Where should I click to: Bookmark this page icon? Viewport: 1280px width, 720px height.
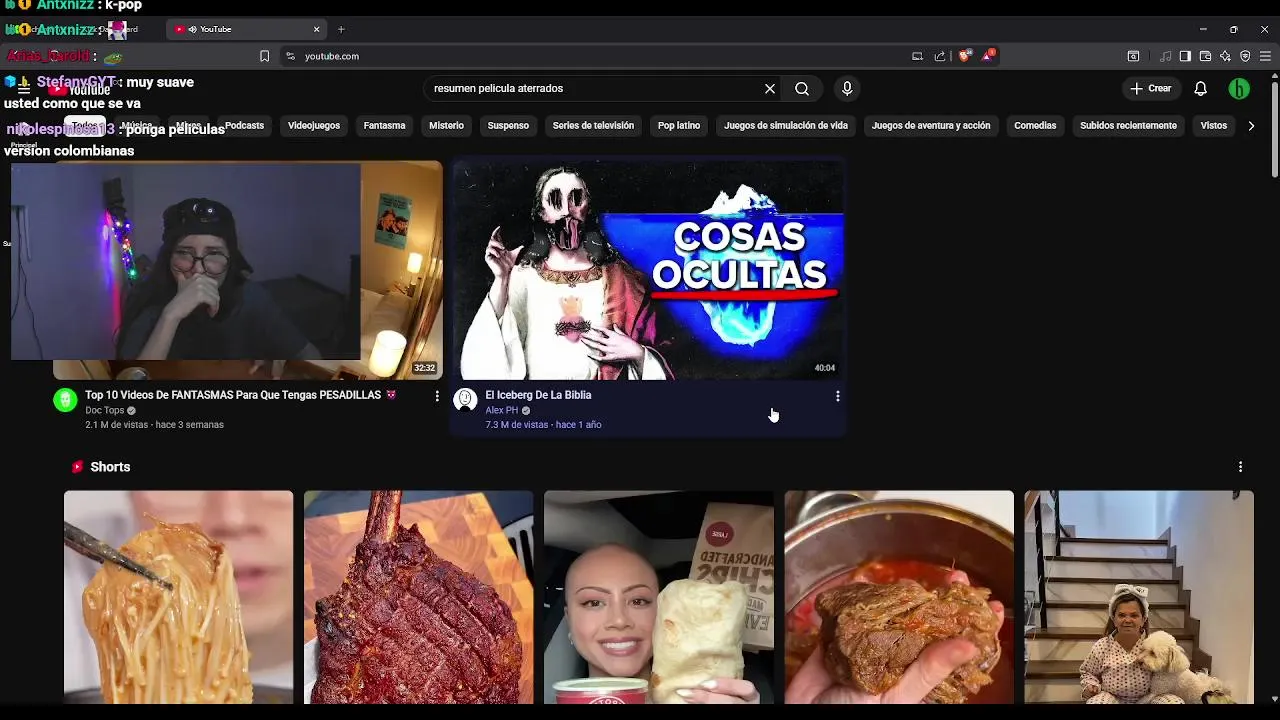click(x=264, y=56)
